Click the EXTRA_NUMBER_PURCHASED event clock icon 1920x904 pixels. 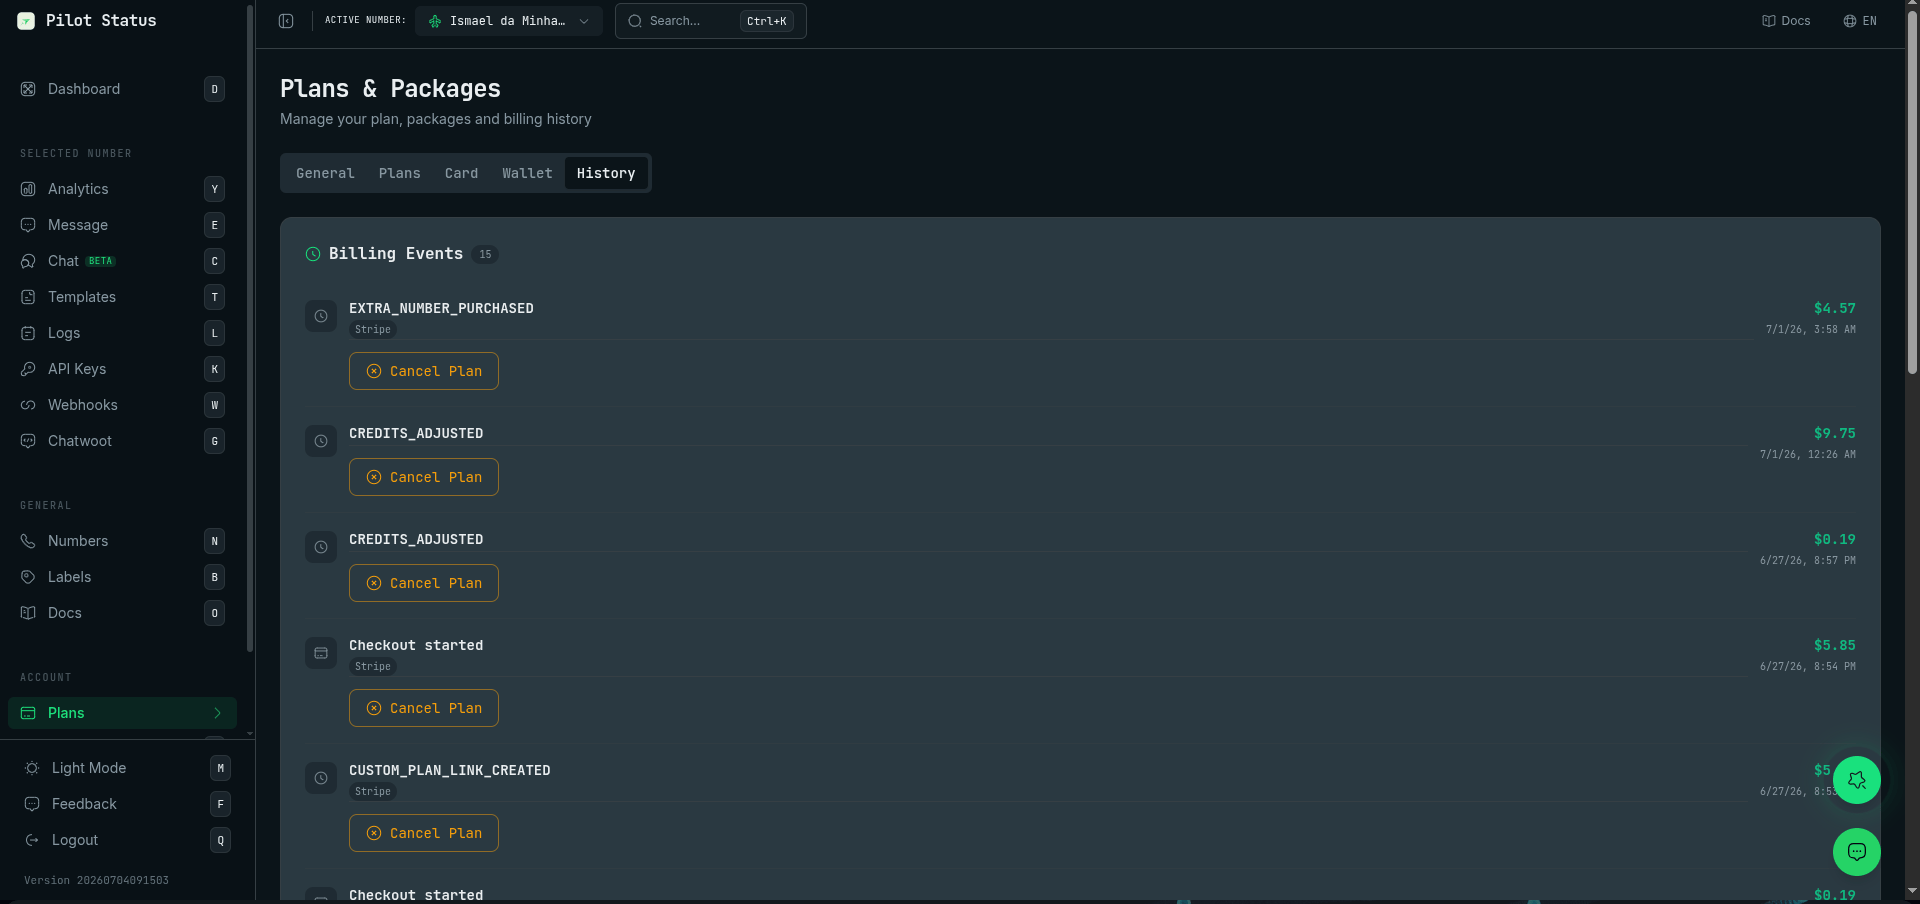[321, 316]
